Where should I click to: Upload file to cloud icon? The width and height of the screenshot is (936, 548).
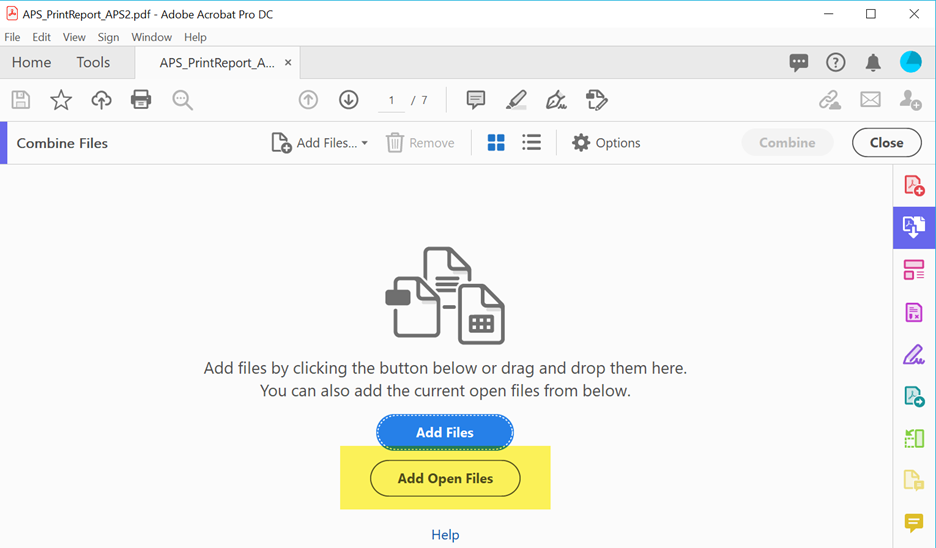pyautogui.click(x=101, y=100)
